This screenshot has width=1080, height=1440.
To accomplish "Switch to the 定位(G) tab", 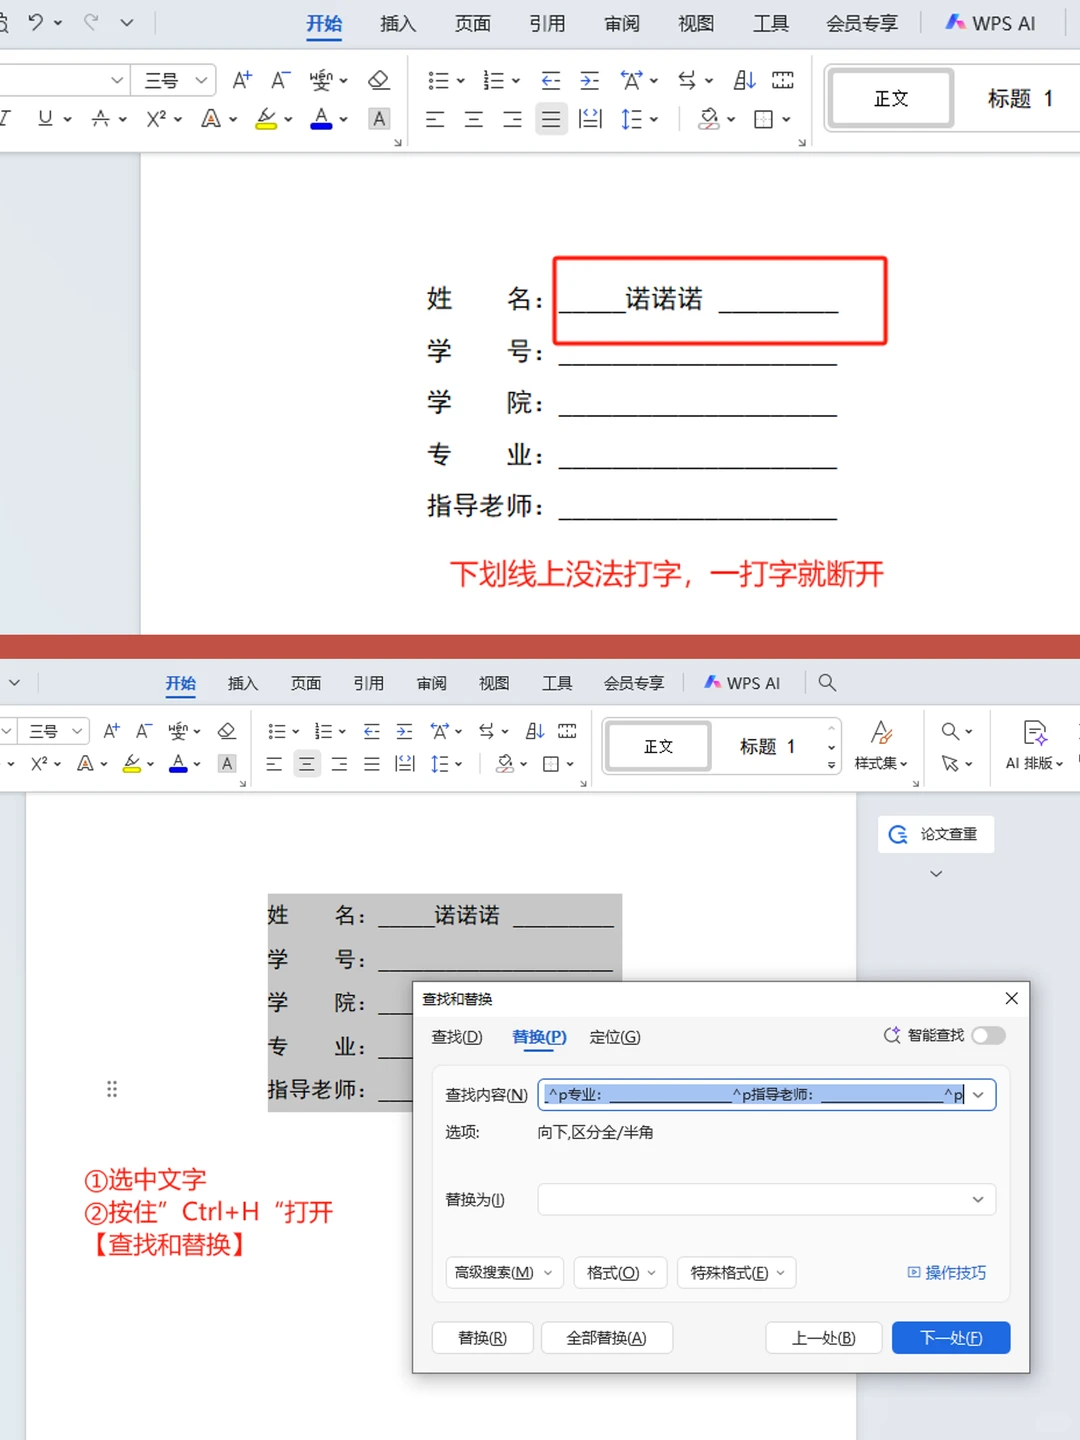I will coord(615,1038).
